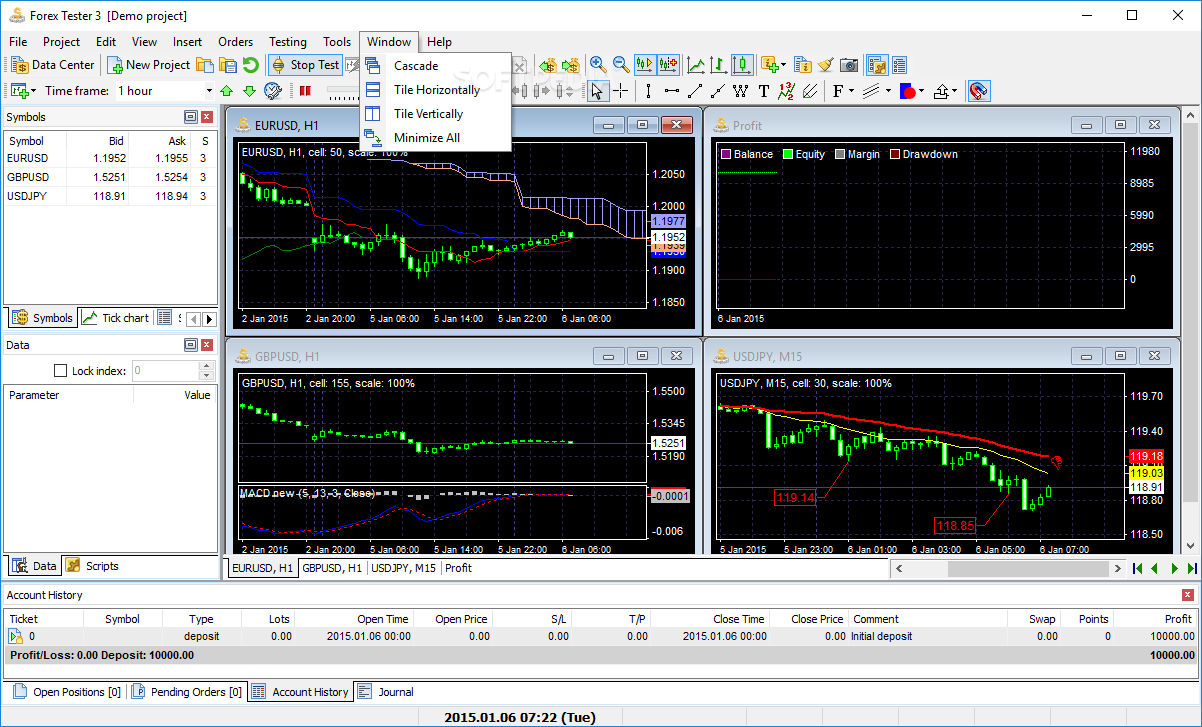Viewport: 1202px width, 727px height.
Task: Open the Insert menu
Action: [187, 42]
